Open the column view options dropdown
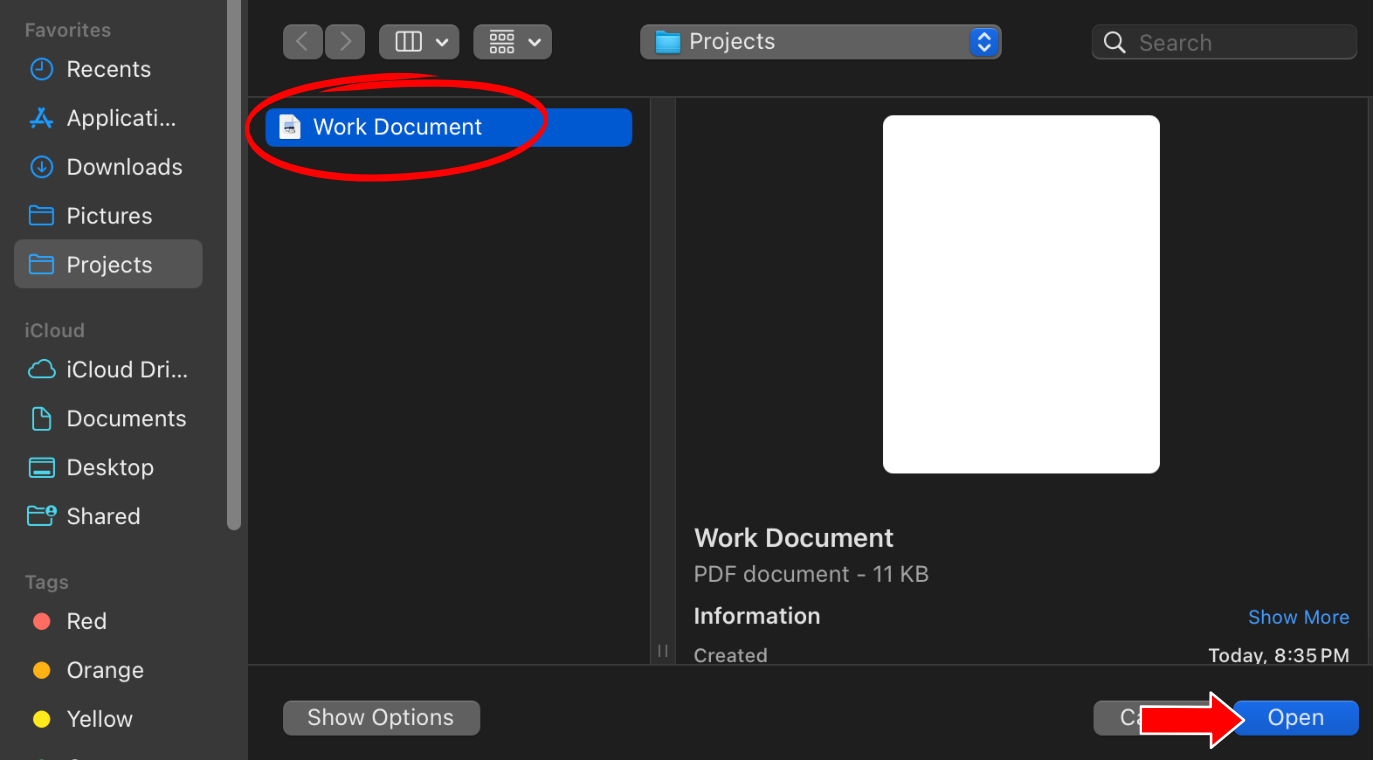Image resolution: width=1374 pixels, height=760 pixels. coord(420,42)
